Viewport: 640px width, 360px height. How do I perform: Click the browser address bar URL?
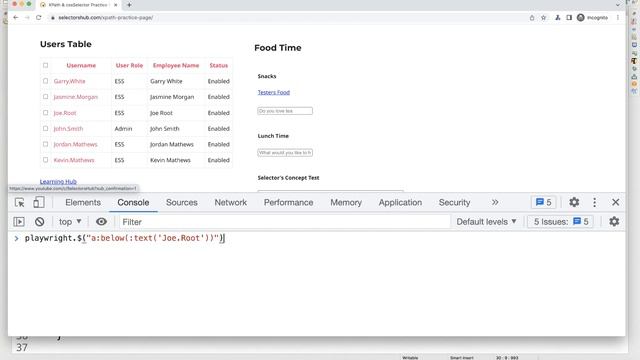tap(105, 18)
